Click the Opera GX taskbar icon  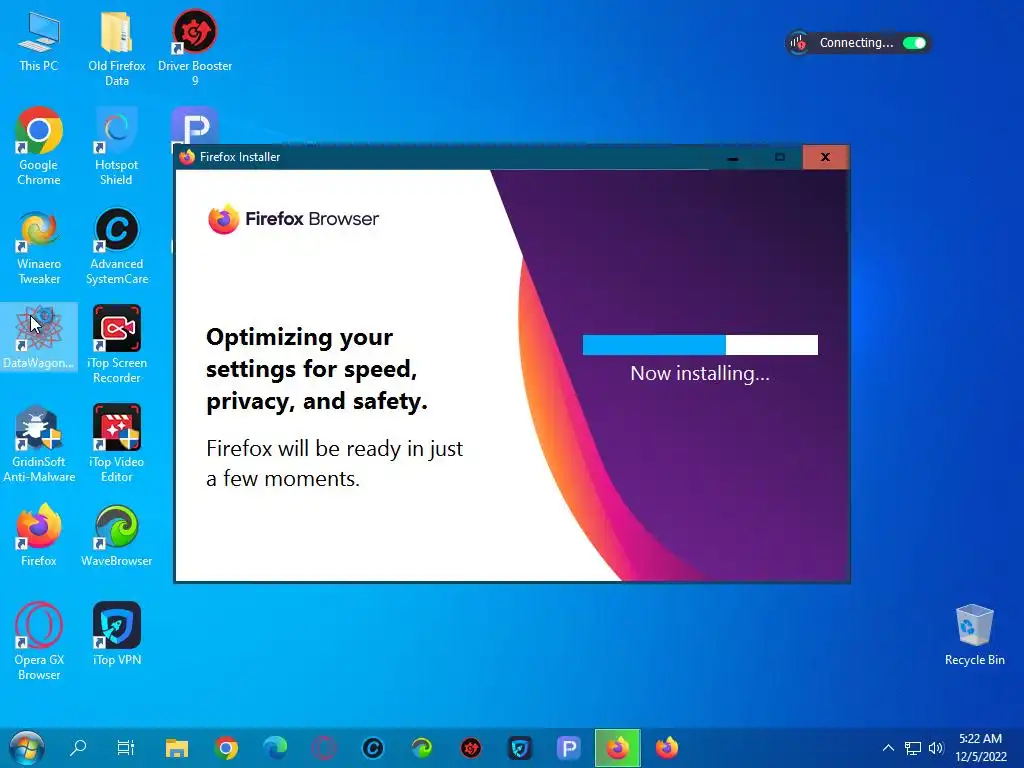point(324,748)
